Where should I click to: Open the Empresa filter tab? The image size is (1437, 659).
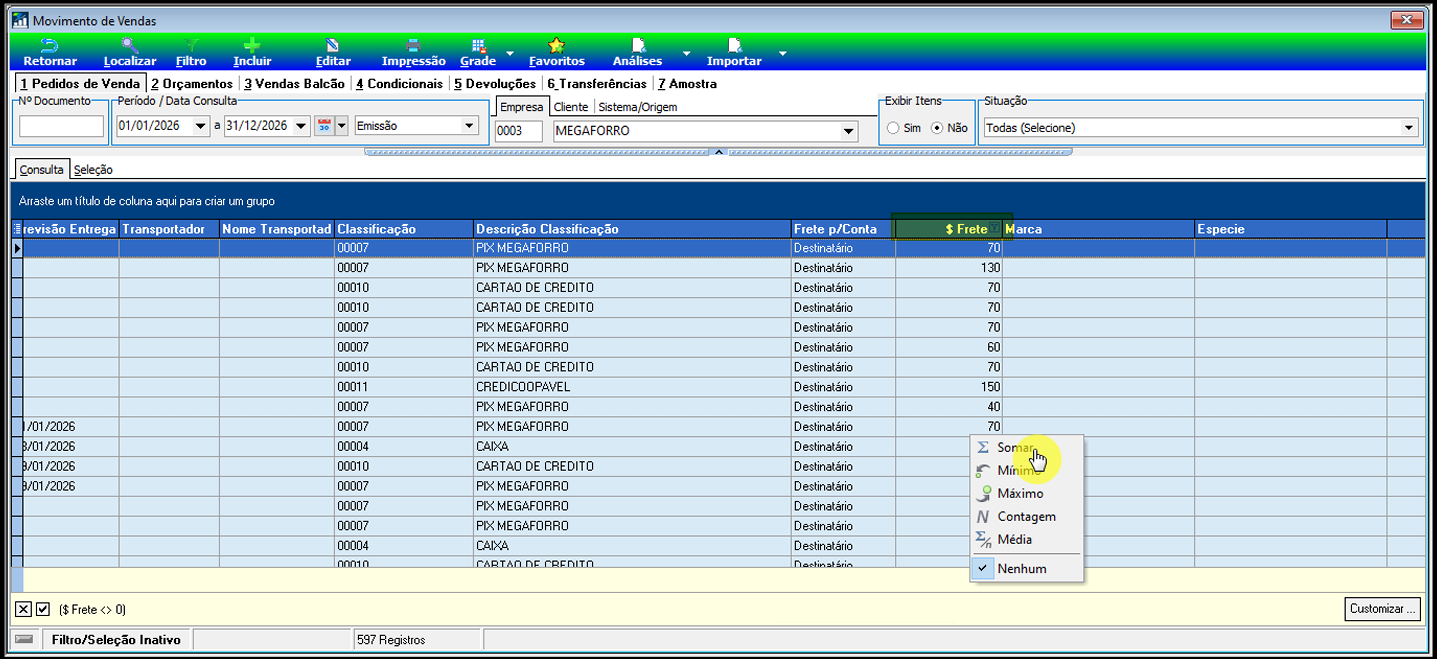coord(521,107)
